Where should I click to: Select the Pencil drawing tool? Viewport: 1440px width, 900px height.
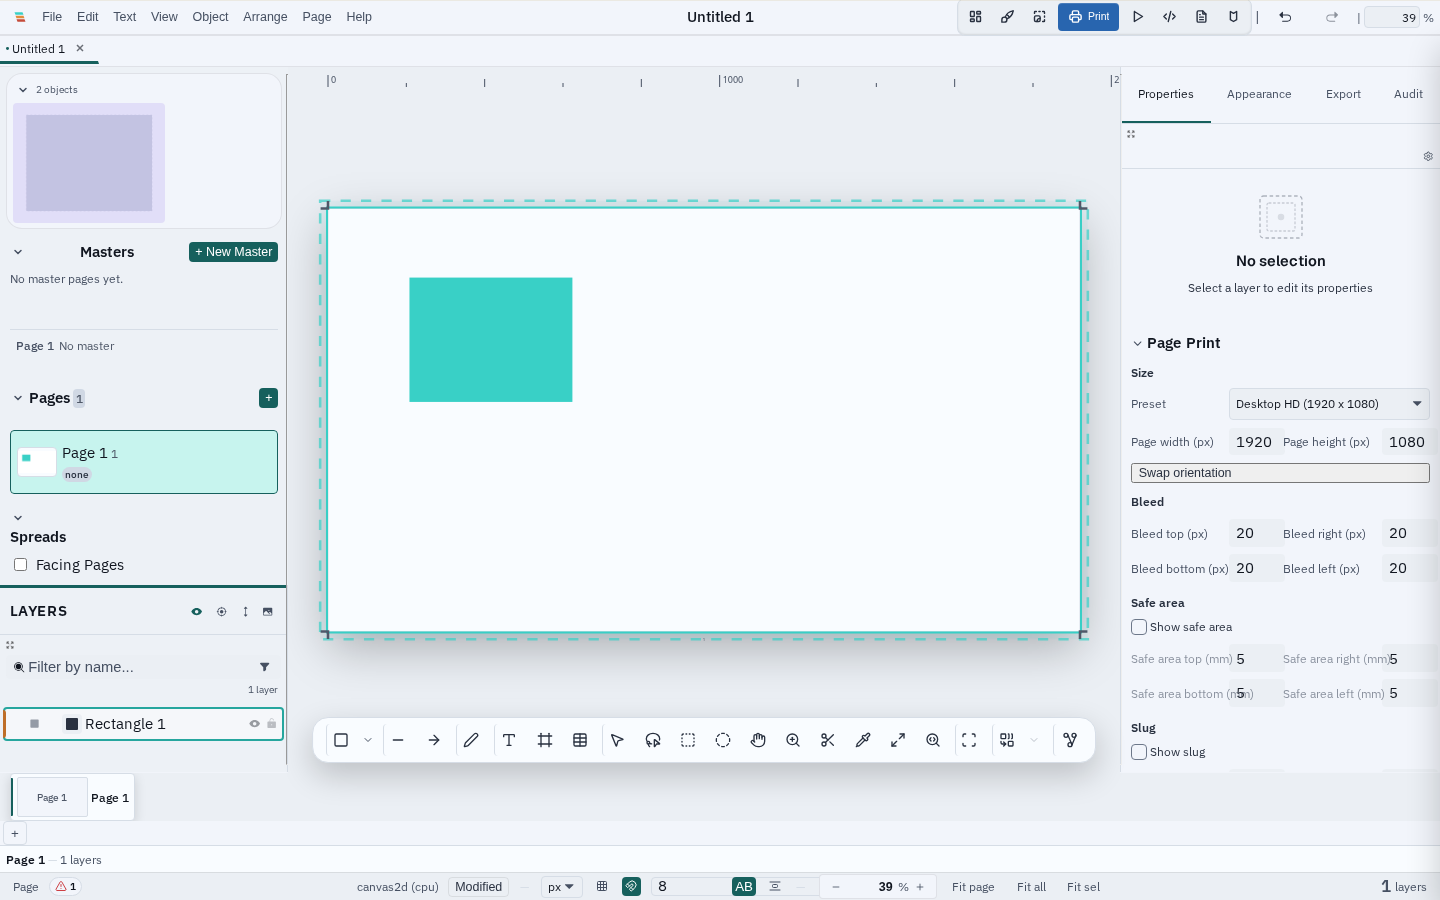point(471,740)
